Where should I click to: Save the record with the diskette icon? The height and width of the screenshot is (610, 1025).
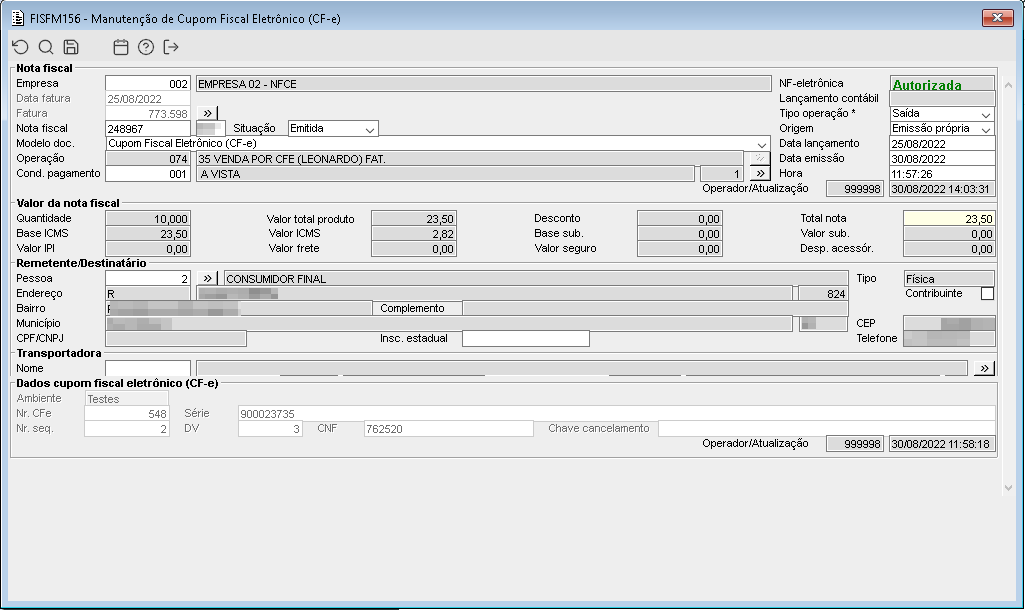click(71, 47)
